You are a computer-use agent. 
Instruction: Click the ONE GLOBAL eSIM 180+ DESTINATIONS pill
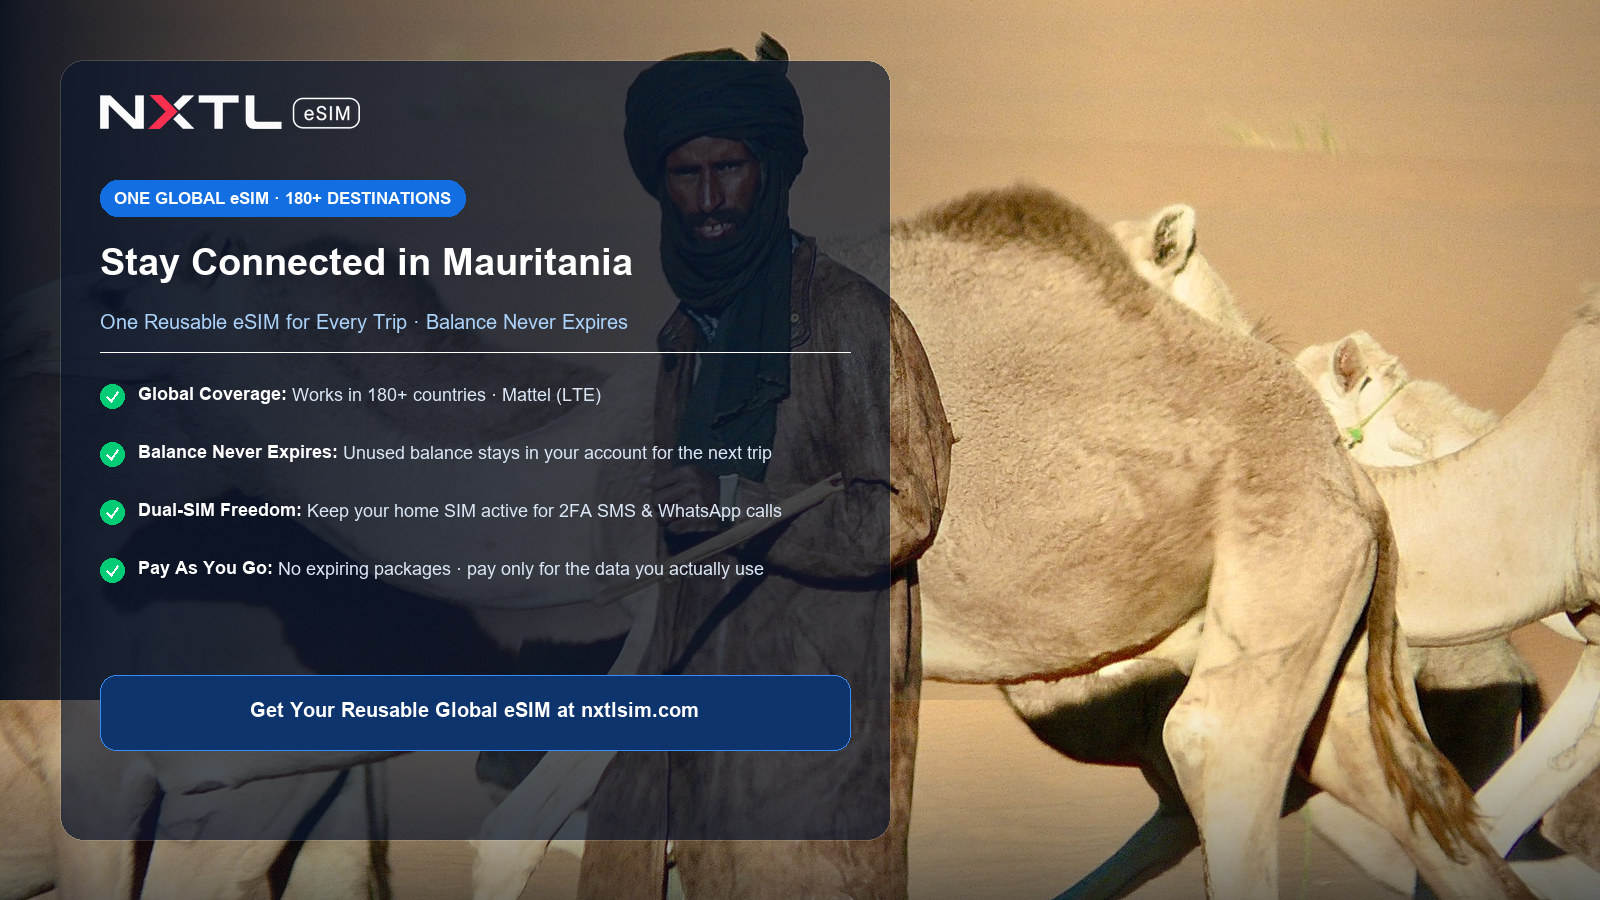pyautogui.click(x=283, y=198)
